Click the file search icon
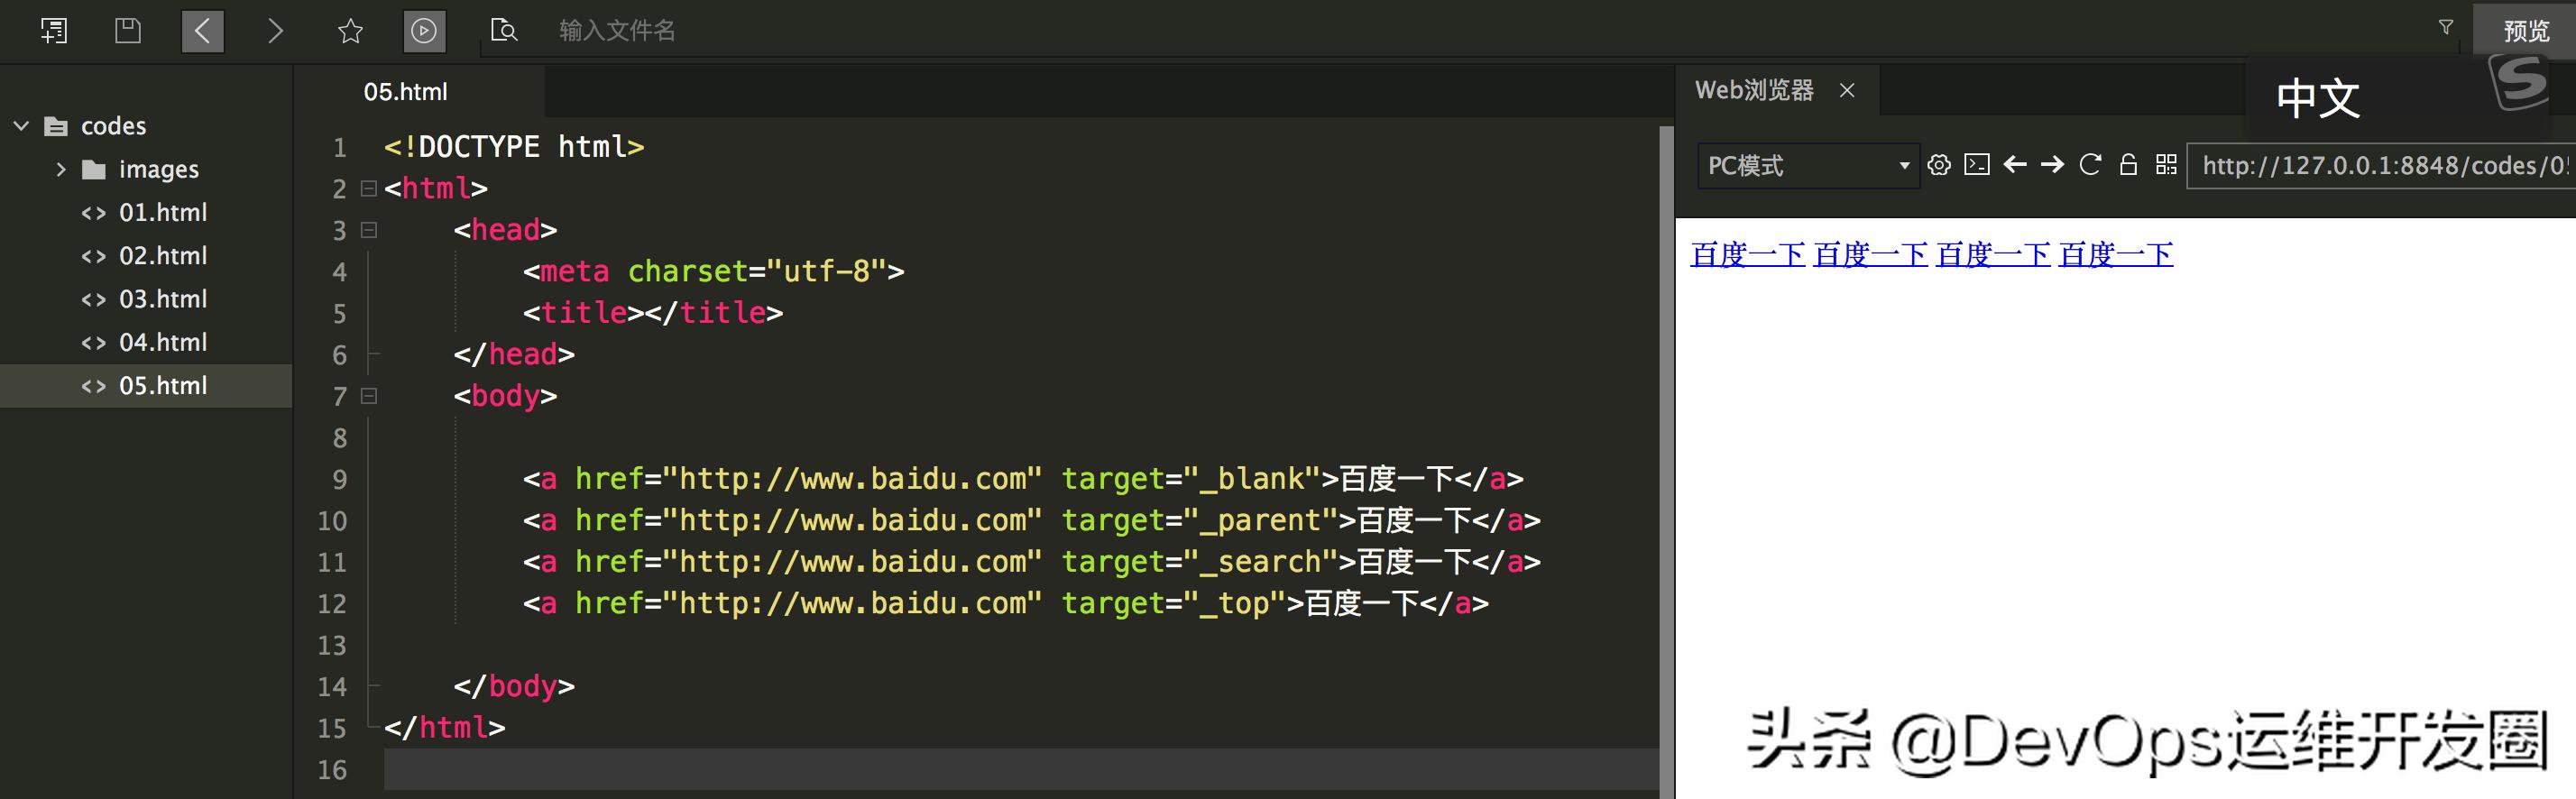 pos(503,31)
